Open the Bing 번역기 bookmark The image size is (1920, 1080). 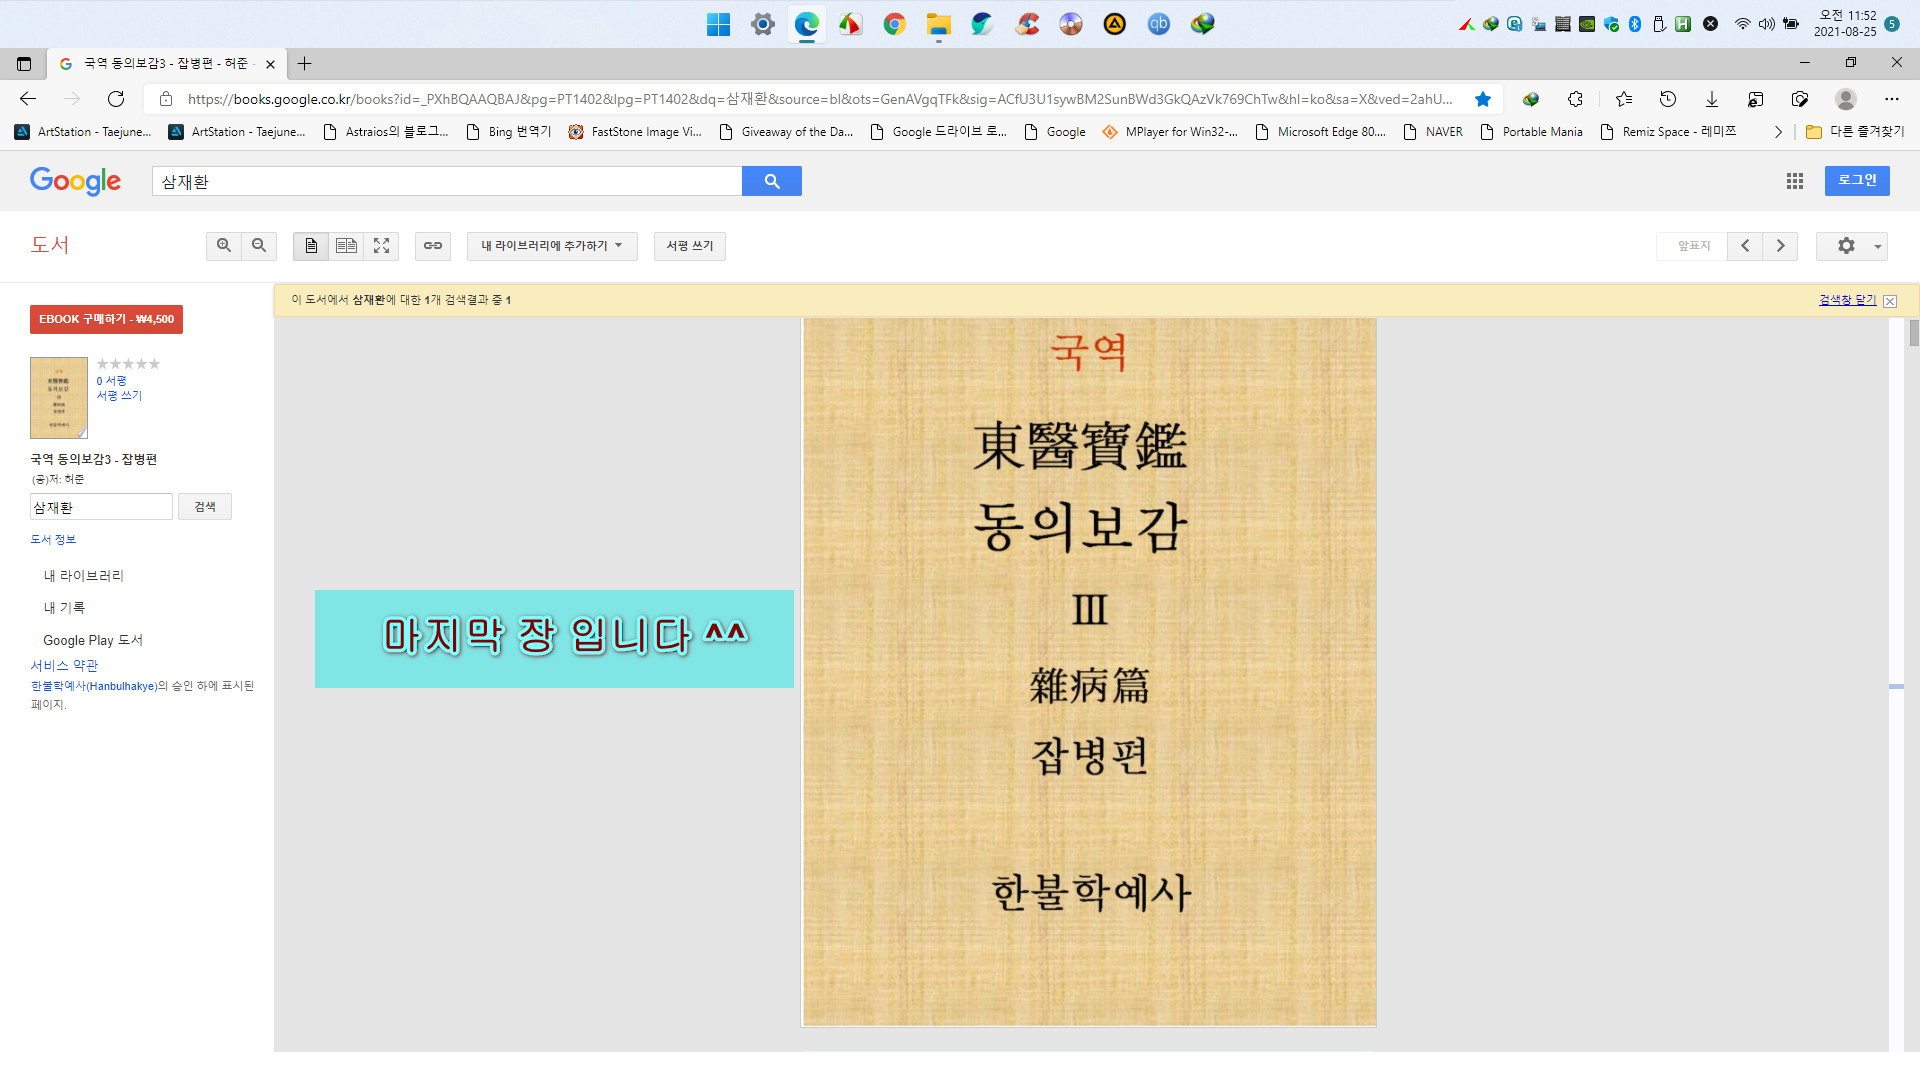[x=509, y=132]
